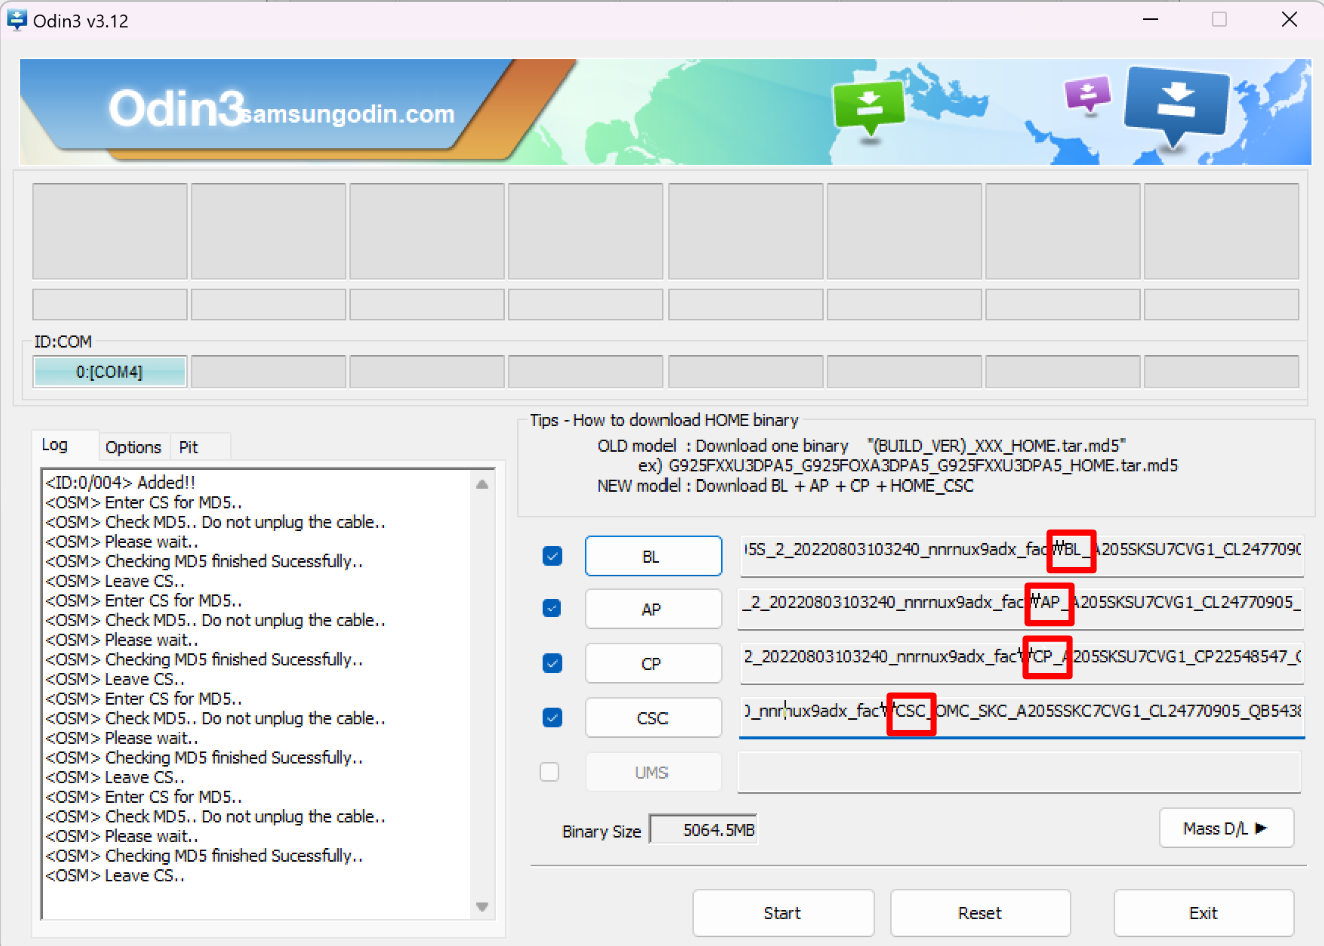Browse for a BL file
The height and width of the screenshot is (946, 1324).
point(653,556)
